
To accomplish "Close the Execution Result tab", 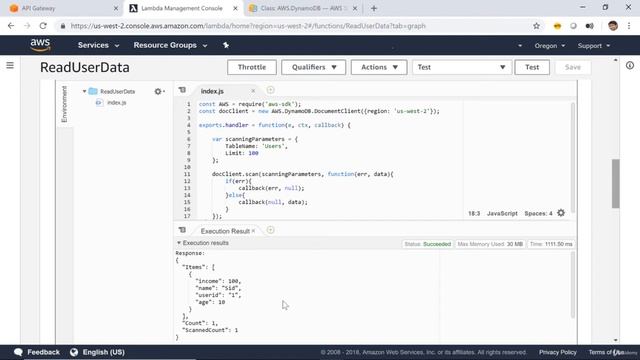I will click(x=253, y=231).
